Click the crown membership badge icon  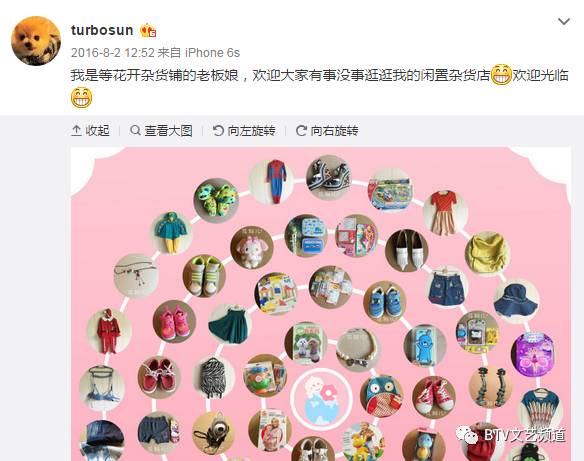(x=148, y=31)
